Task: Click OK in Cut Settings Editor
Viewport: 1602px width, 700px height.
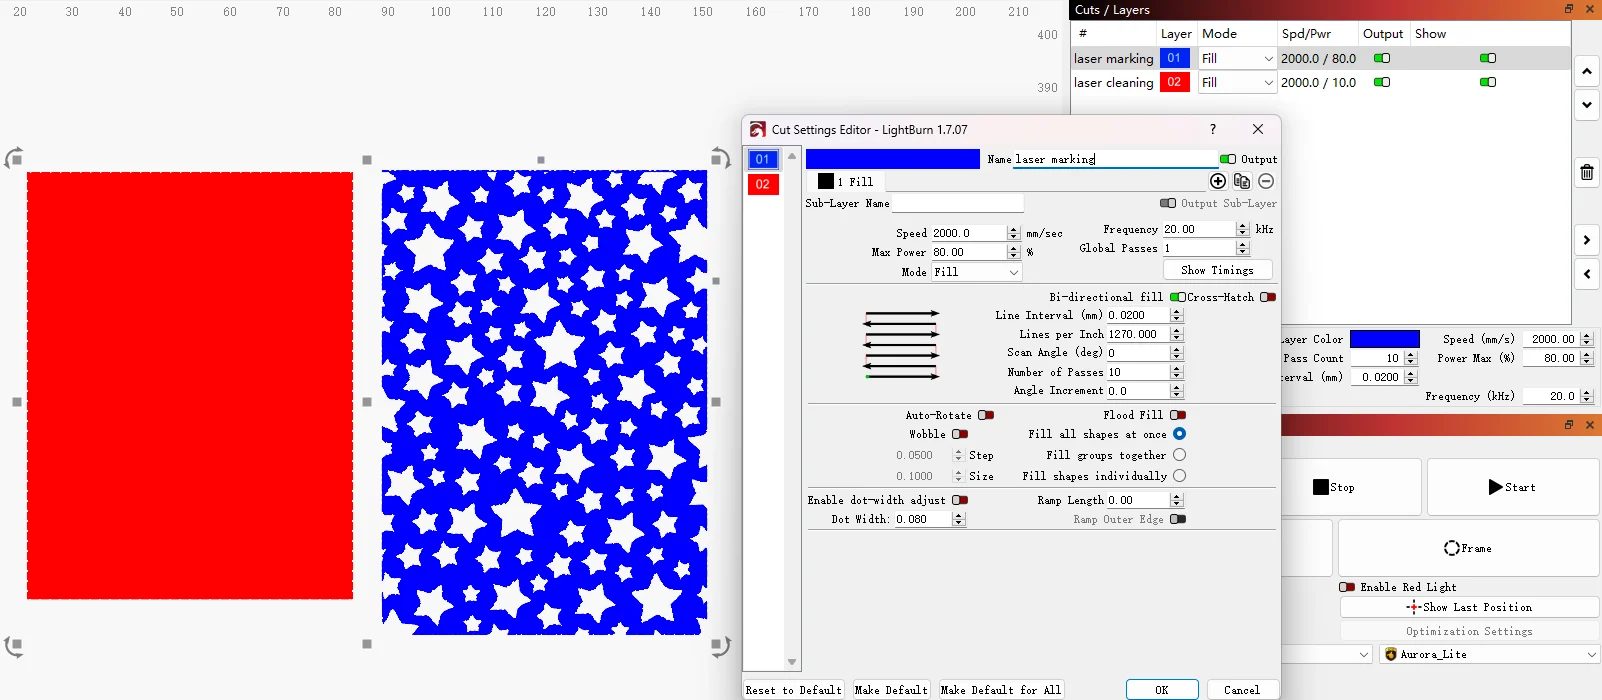Action: click(1162, 690)
